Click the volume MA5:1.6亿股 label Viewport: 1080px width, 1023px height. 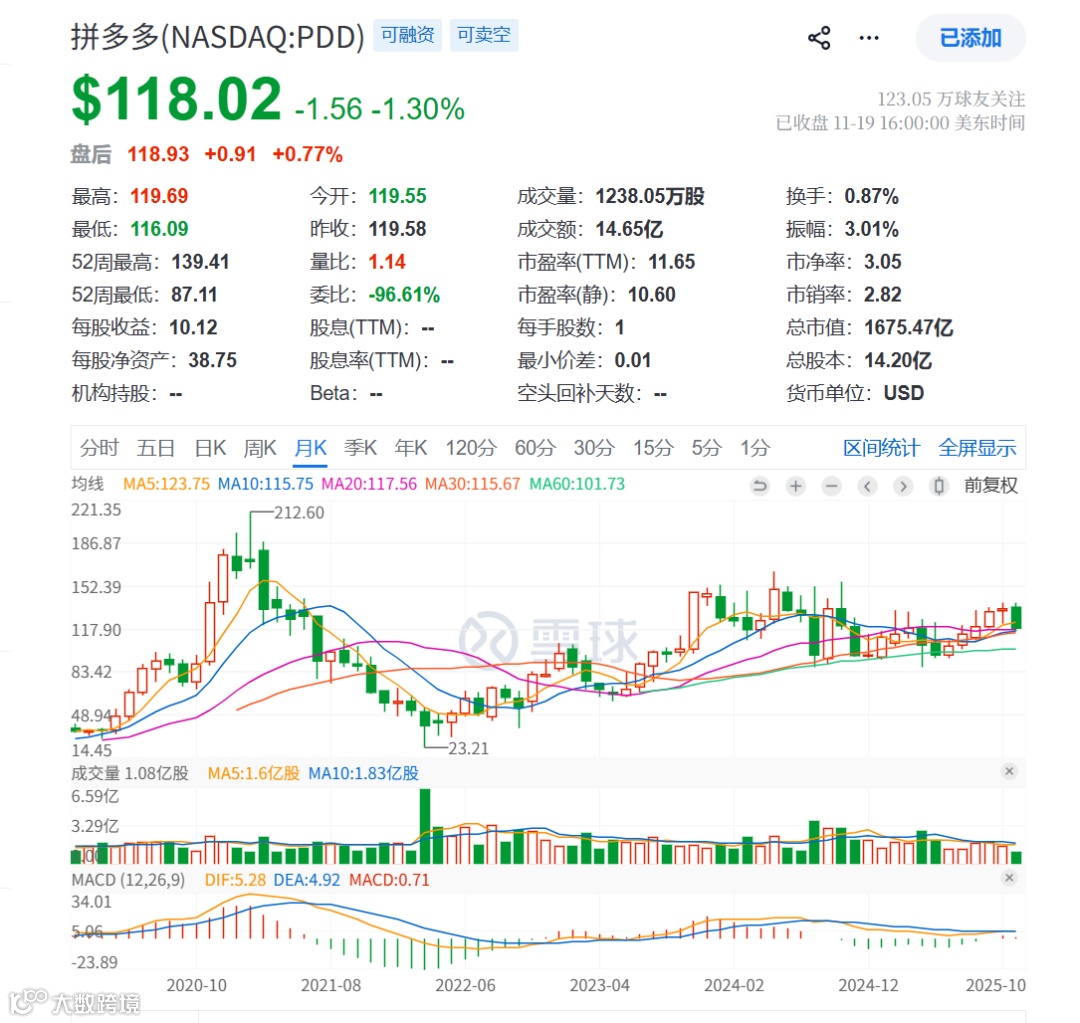(x=253, y=774)
